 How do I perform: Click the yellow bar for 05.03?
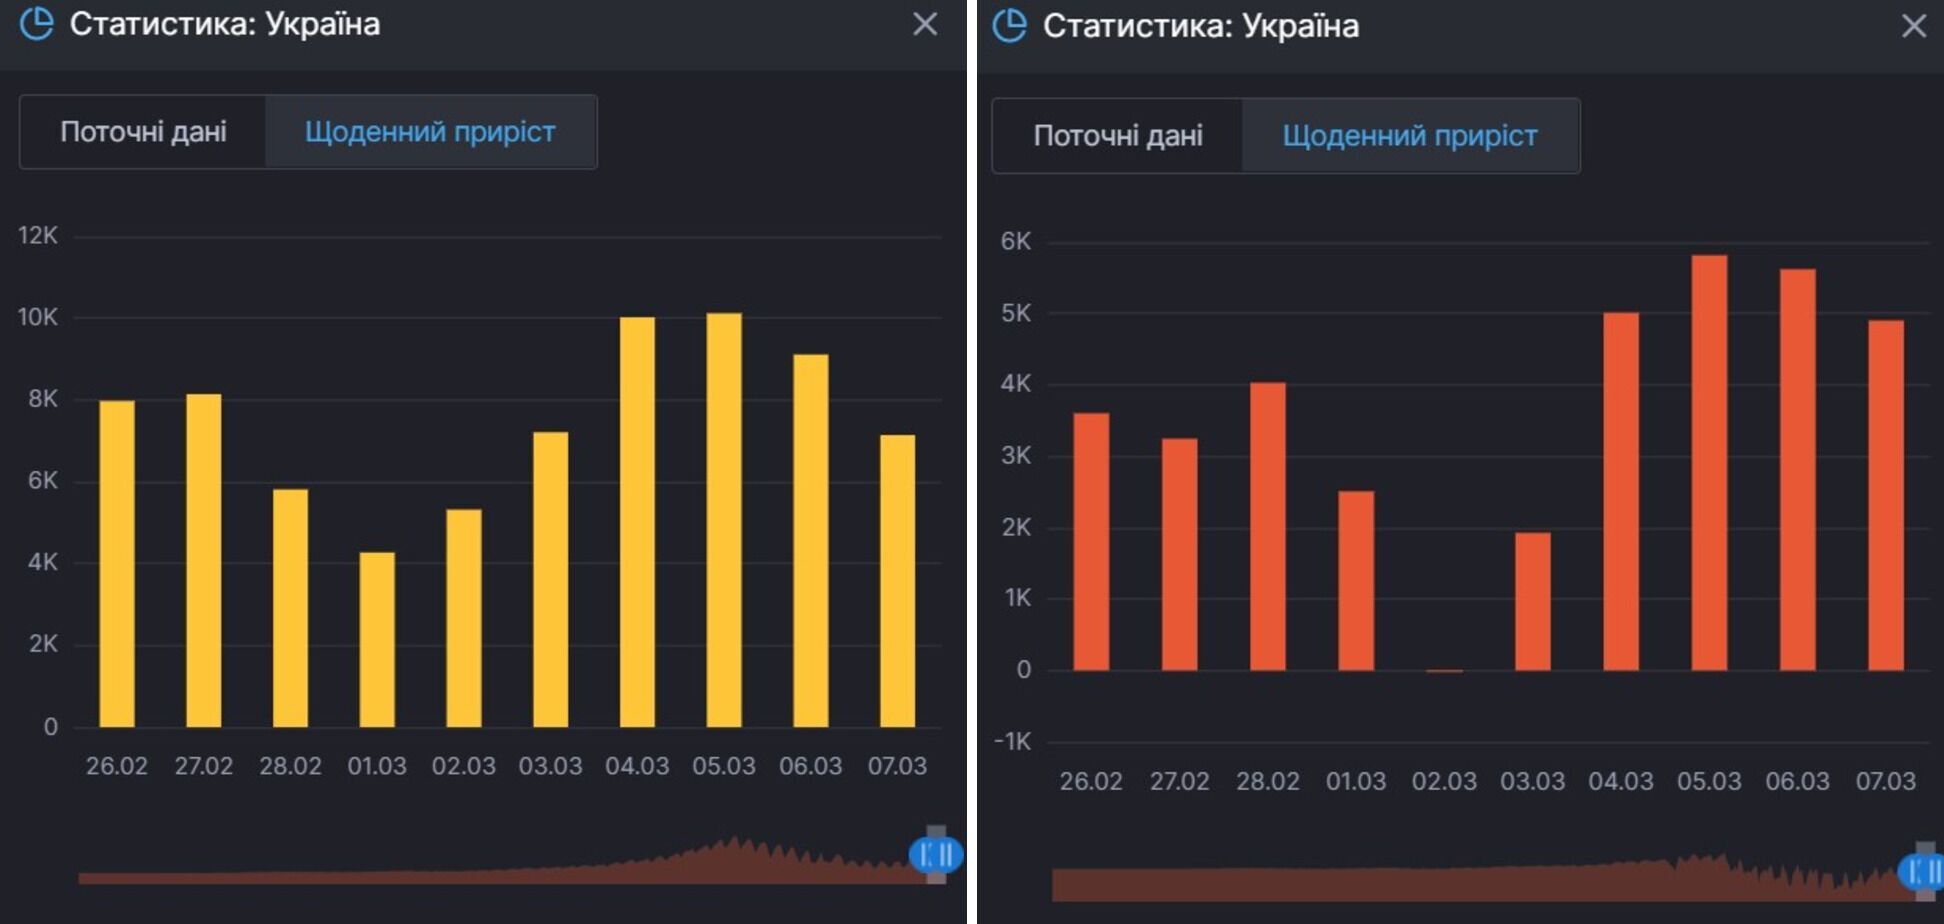[724, 520]
